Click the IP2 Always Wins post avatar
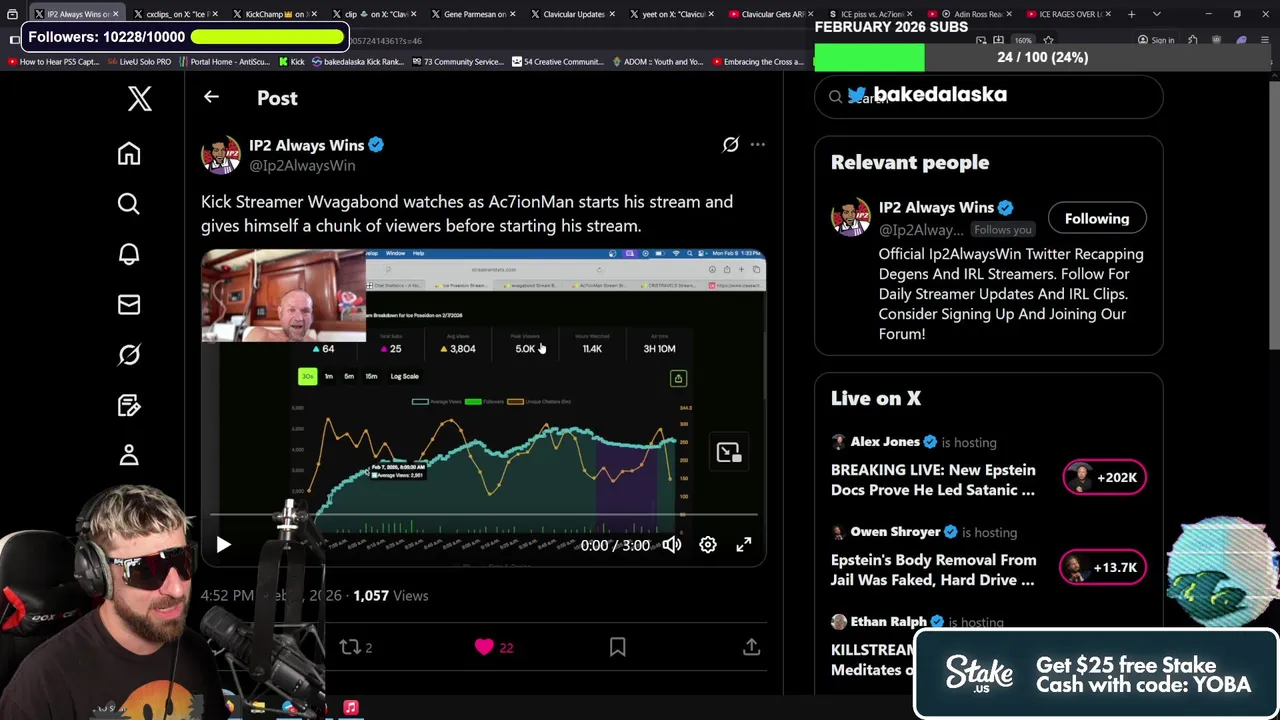The height and width of the screenshot is (720, 1280). tap(221, 155)
